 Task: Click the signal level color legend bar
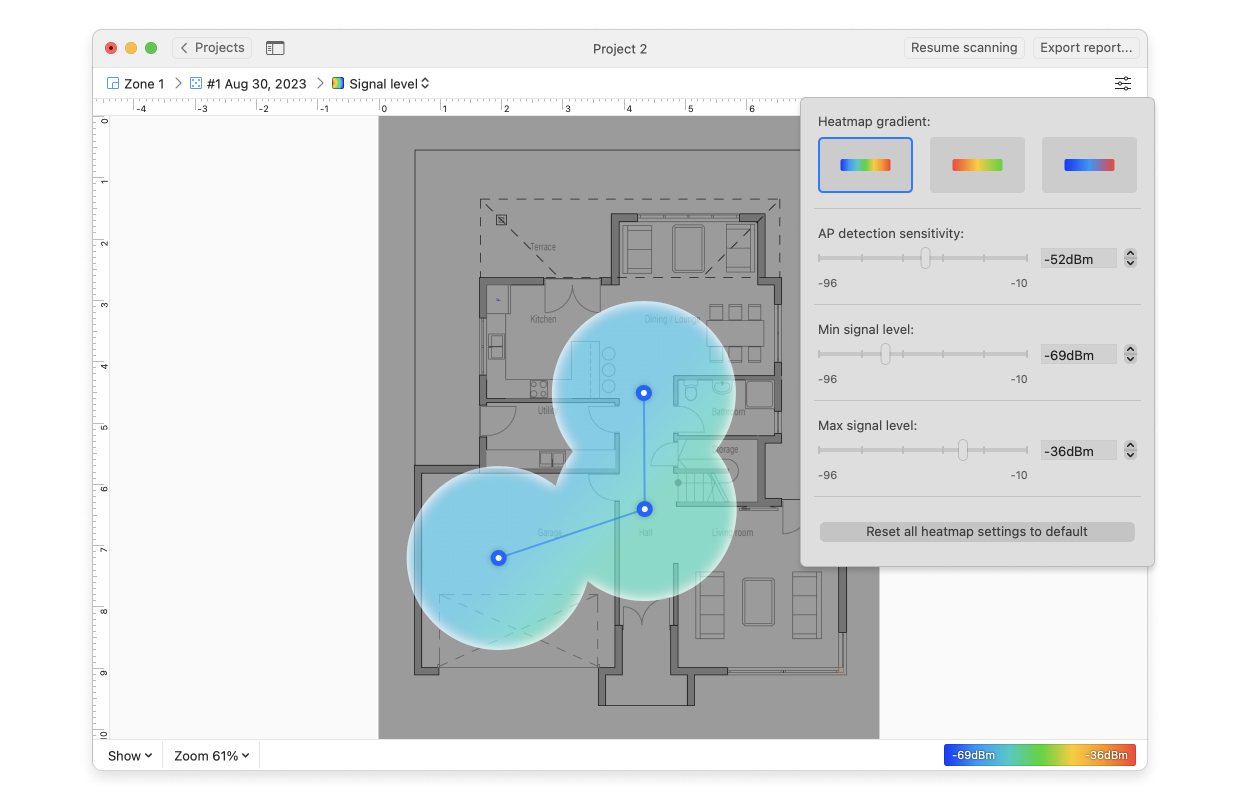(1040, 755)
